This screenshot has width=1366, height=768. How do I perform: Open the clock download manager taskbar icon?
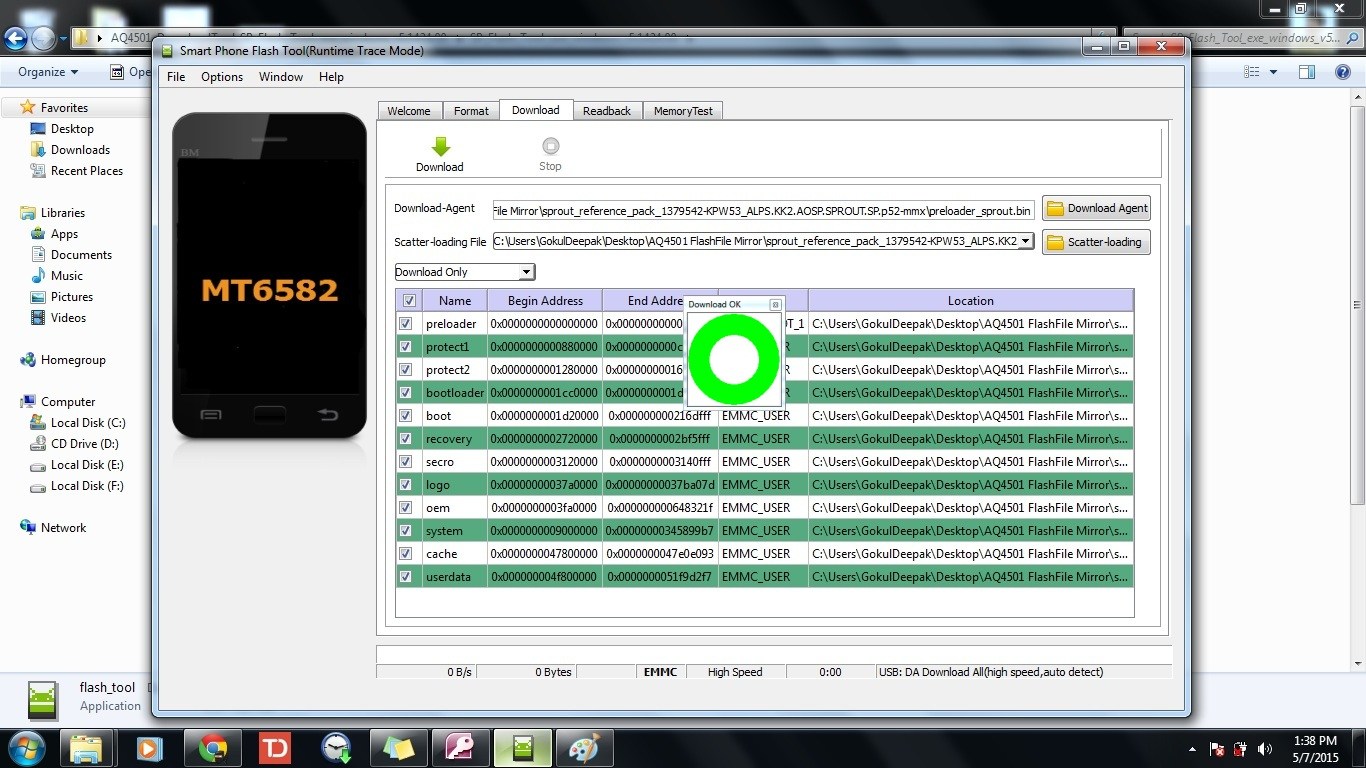[x=337, y=748]
